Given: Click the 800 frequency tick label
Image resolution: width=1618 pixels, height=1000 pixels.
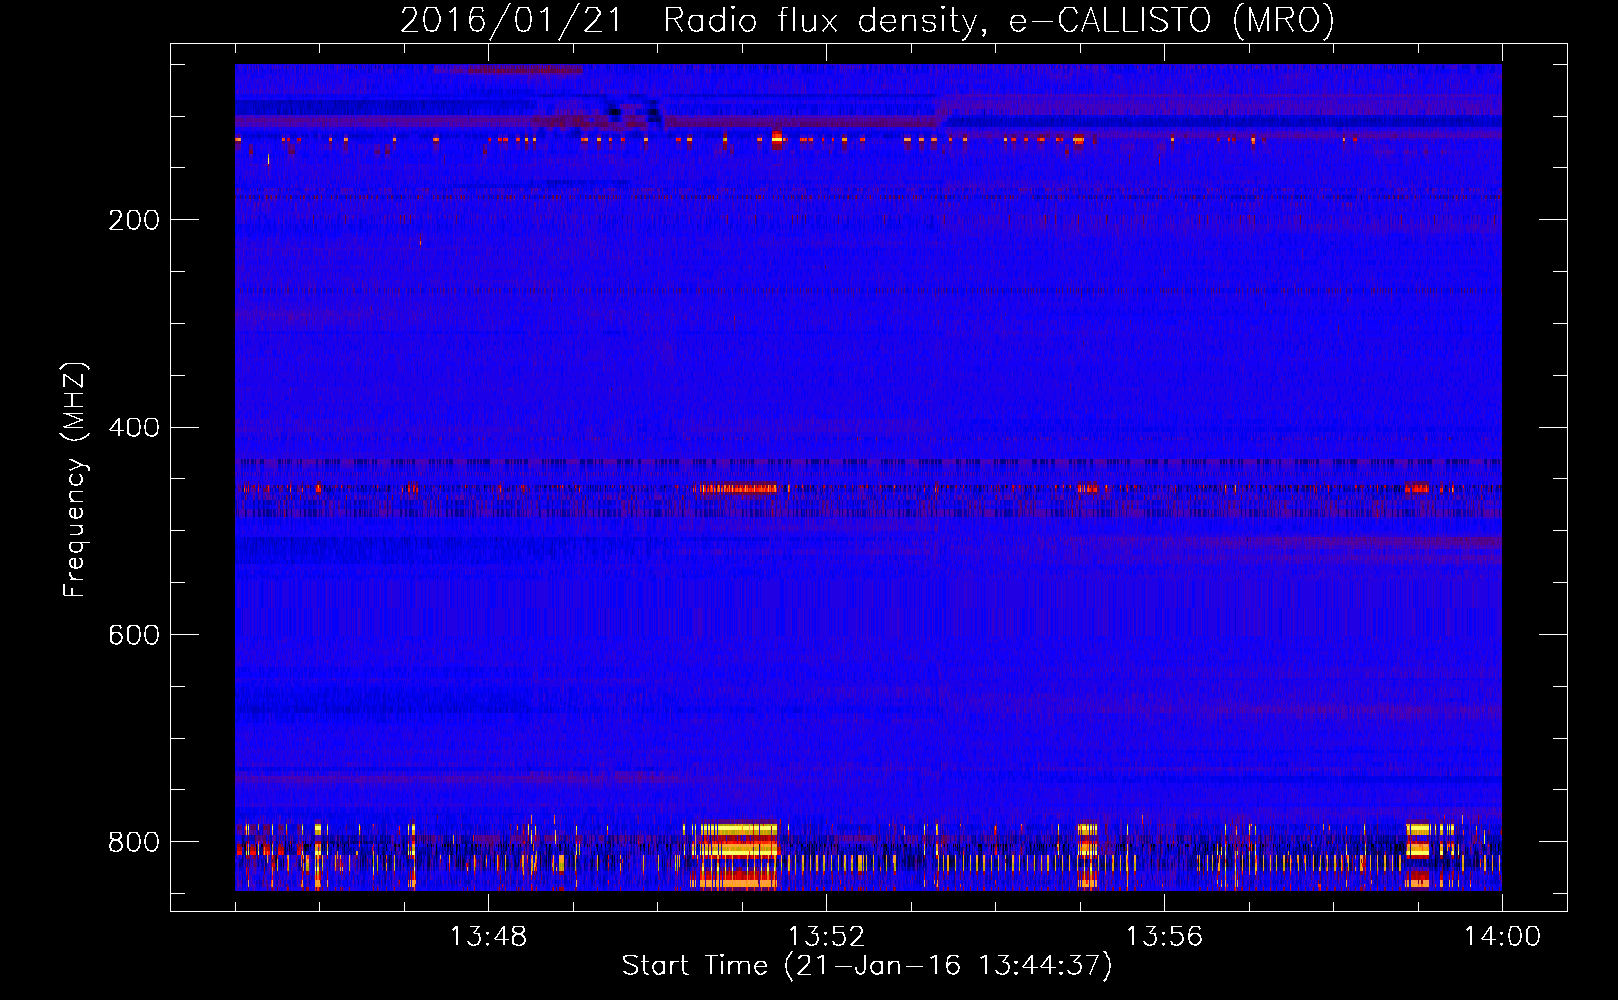Looking at the screenshot, I should pyautogui.click(x=134, y=842).
